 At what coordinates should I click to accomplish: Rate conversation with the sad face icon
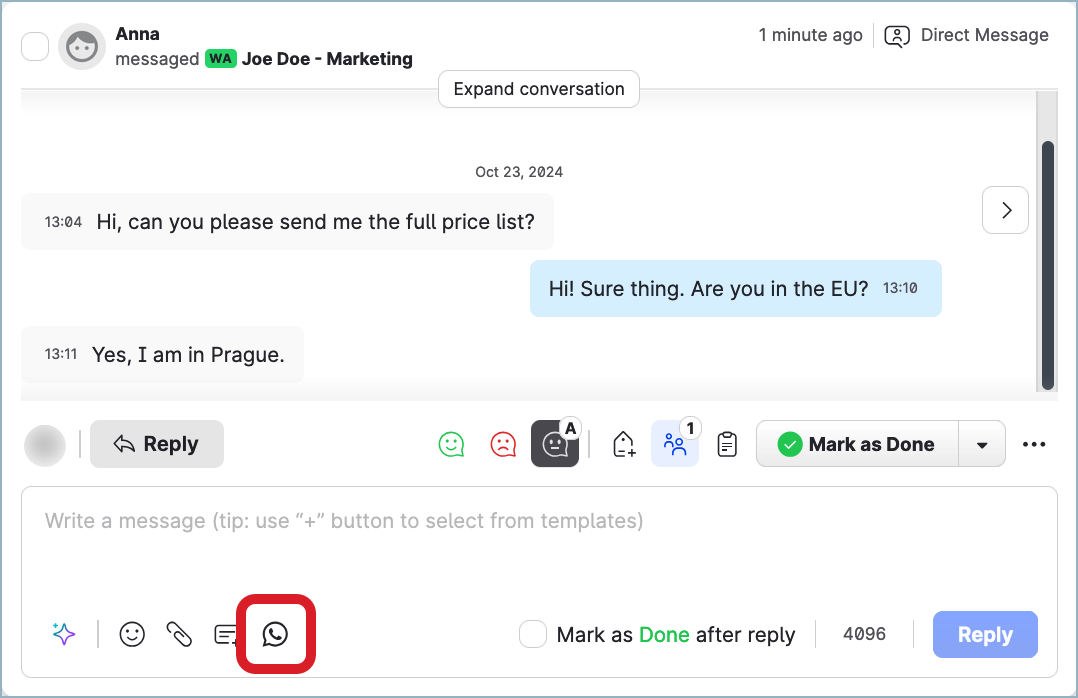[x=503, y=443]
